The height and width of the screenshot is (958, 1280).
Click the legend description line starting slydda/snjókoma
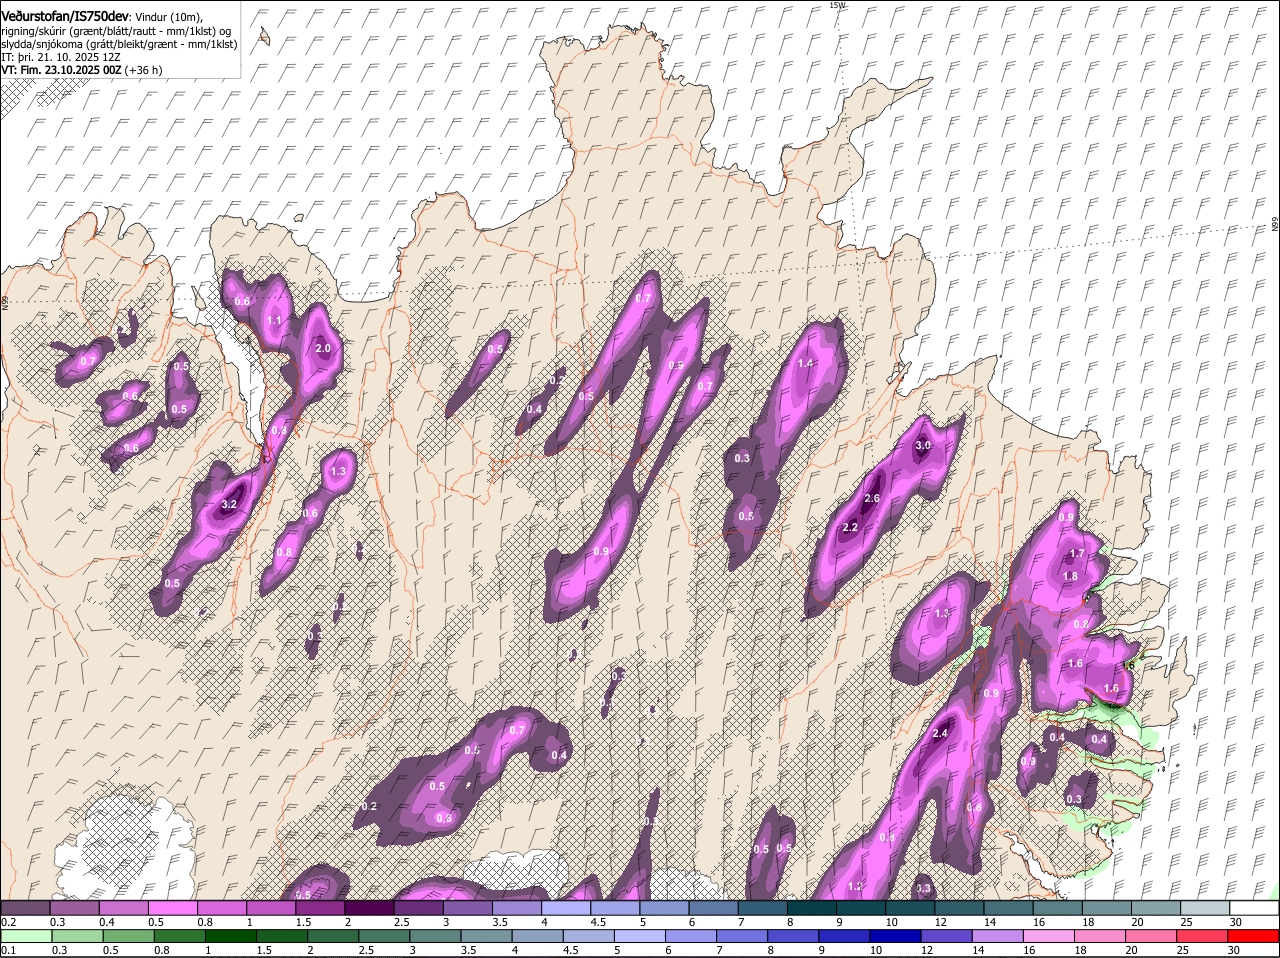pyautogui.click(x=119, y=44)
